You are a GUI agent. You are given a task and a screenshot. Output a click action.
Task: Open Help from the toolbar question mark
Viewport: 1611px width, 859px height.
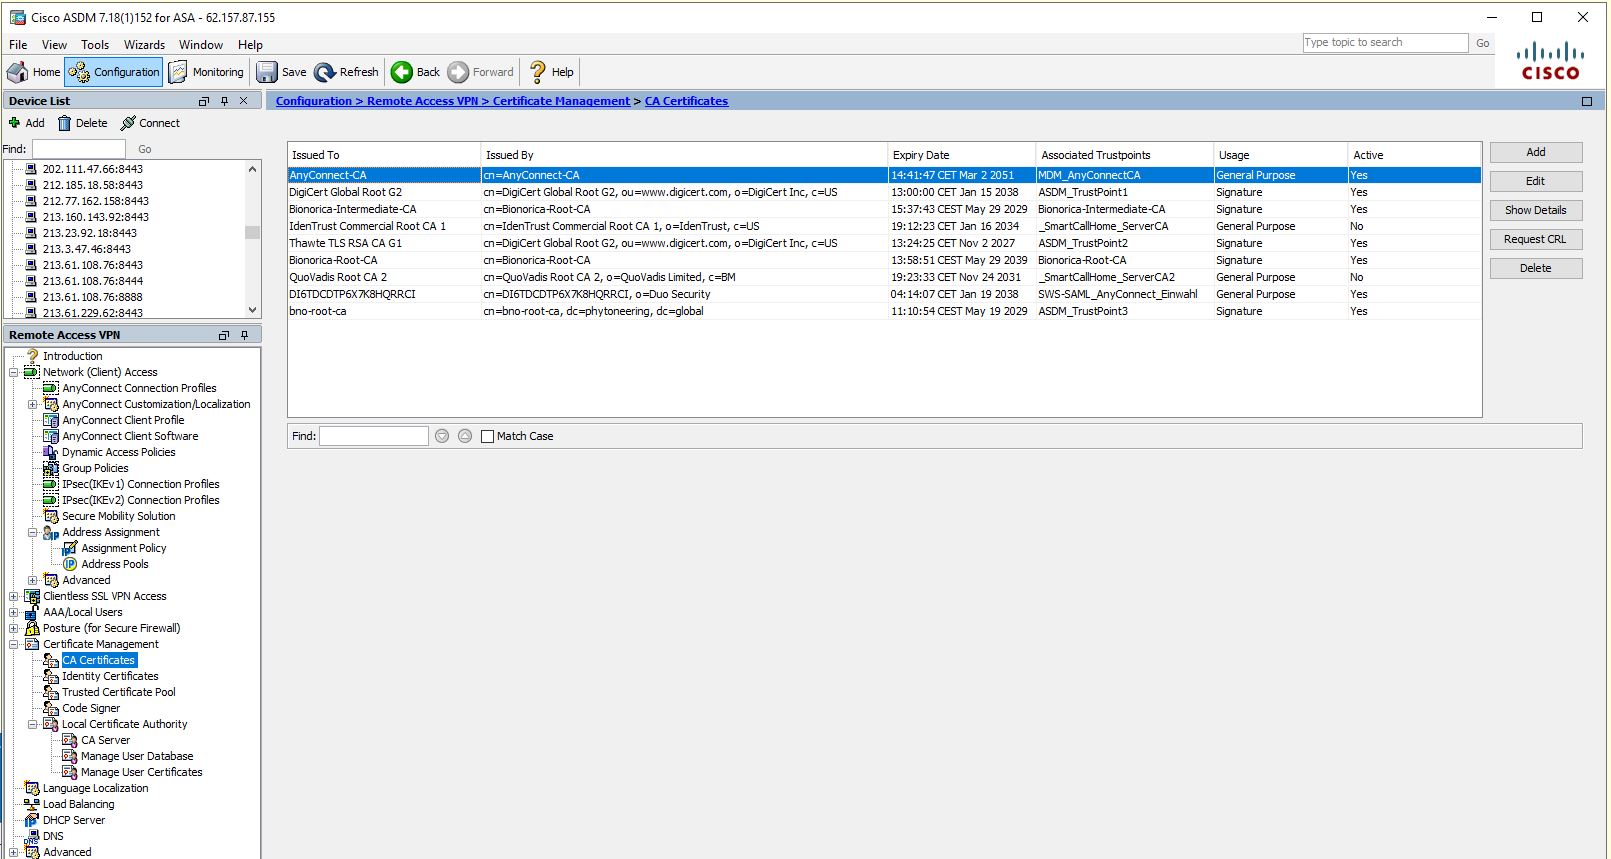click(x=551, y=72)
